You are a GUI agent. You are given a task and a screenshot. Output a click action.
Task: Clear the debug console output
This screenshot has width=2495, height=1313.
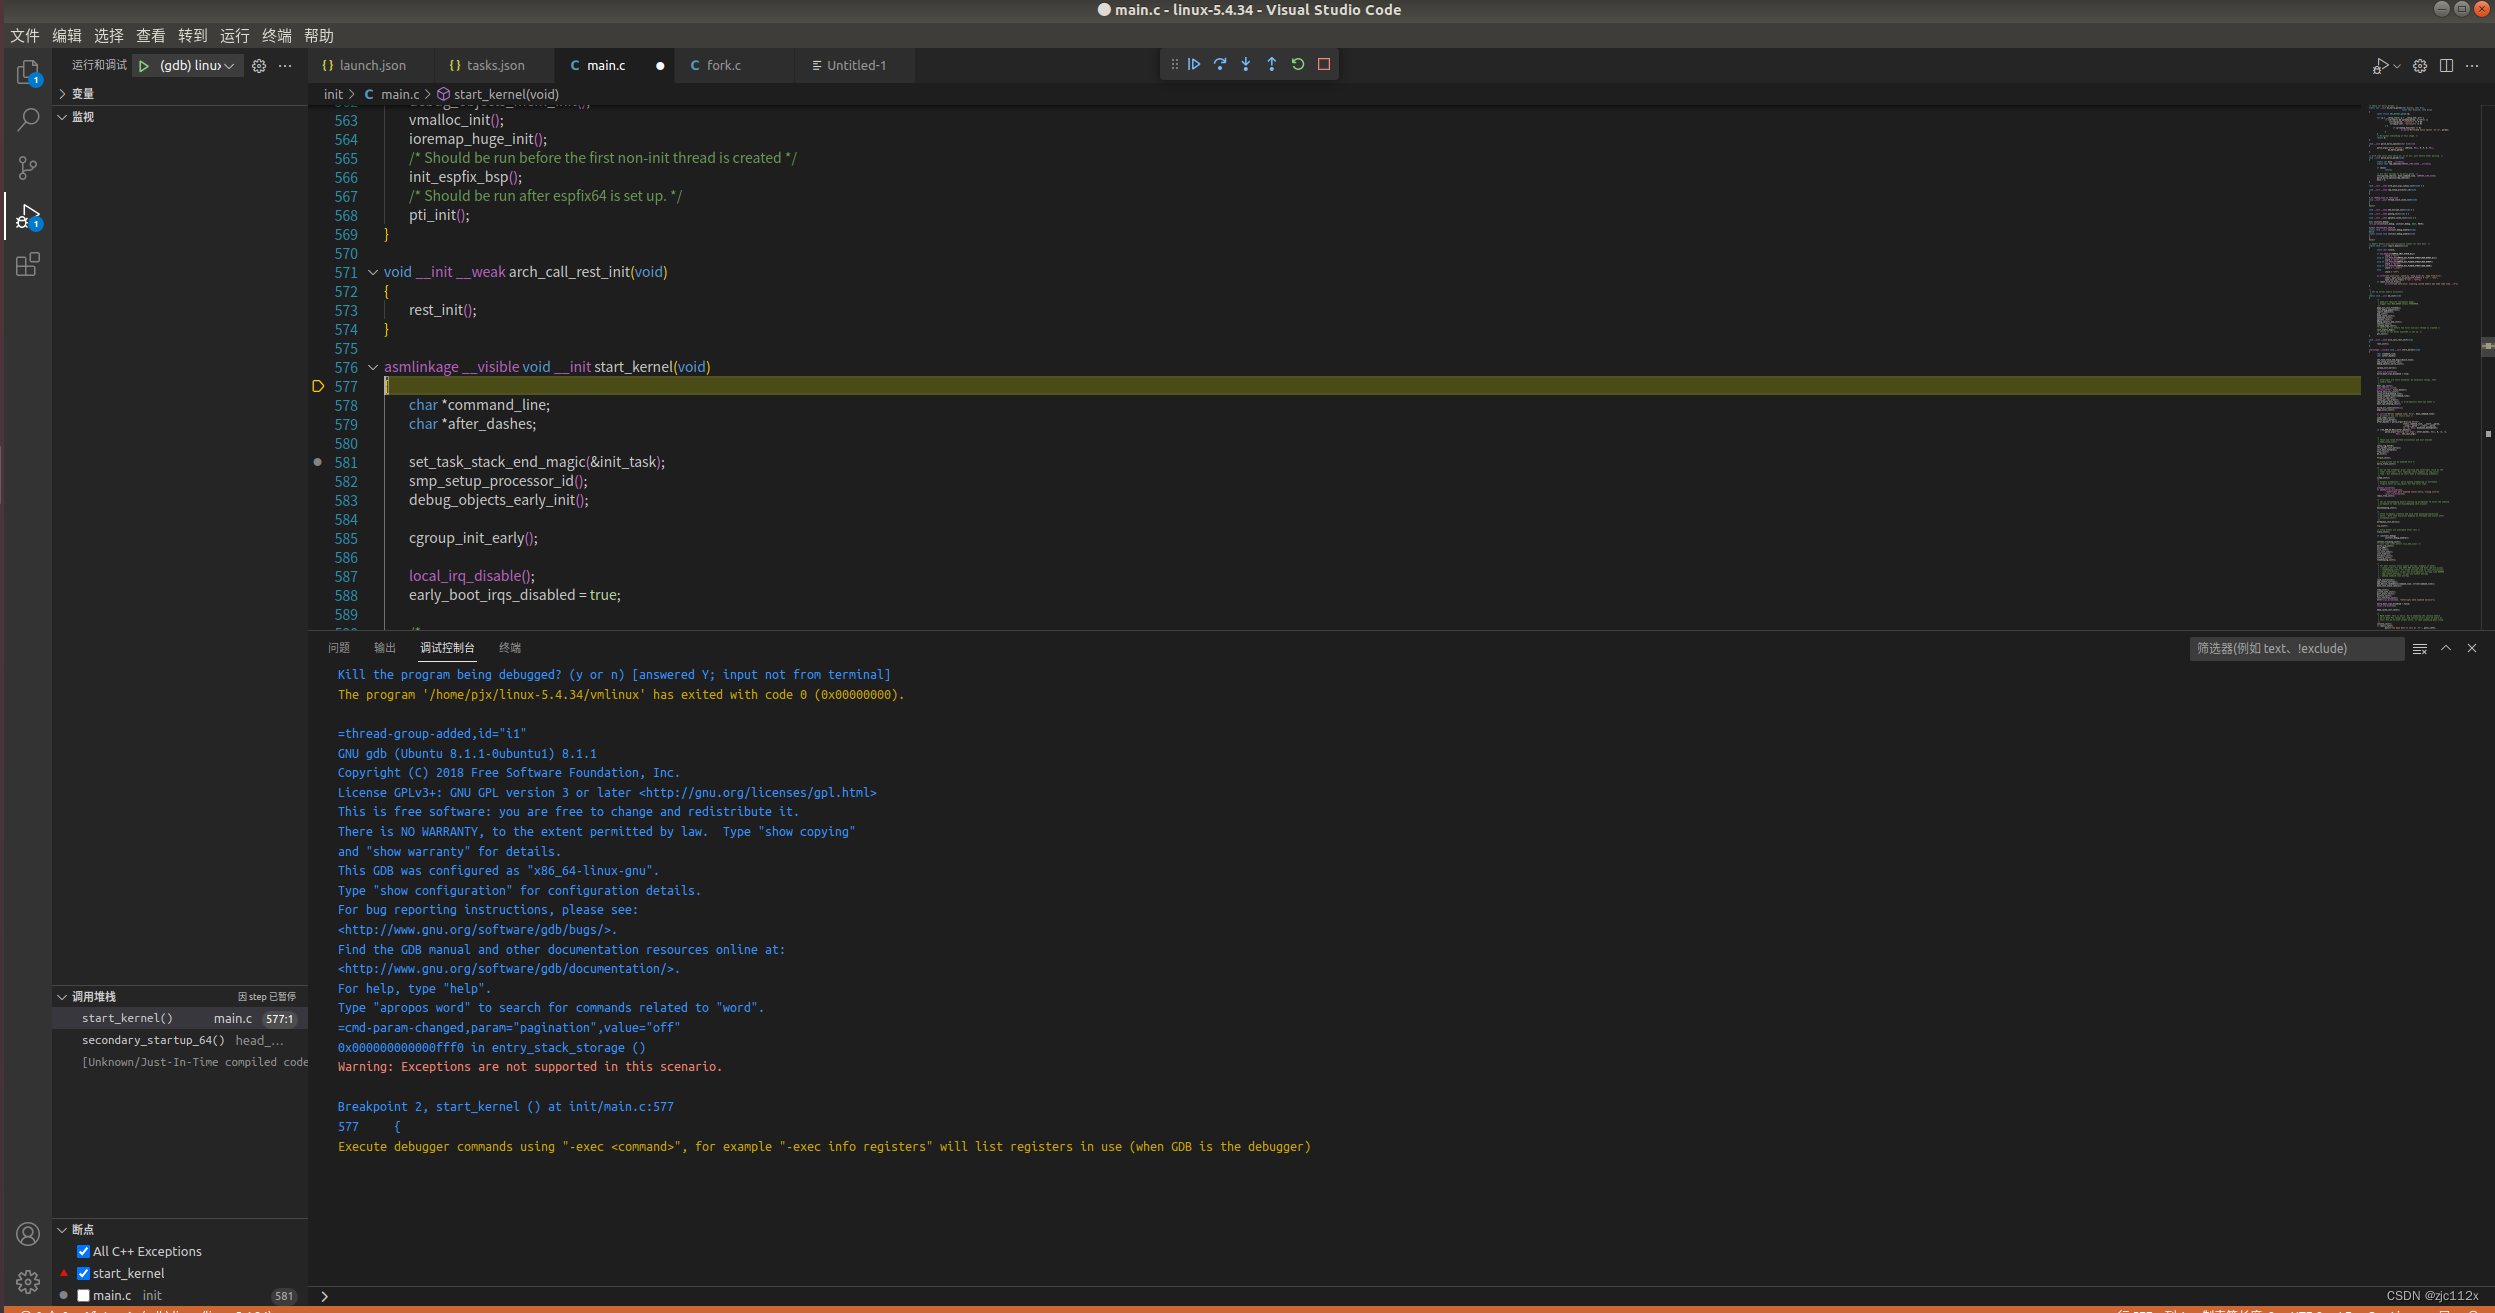(2420, 649)
